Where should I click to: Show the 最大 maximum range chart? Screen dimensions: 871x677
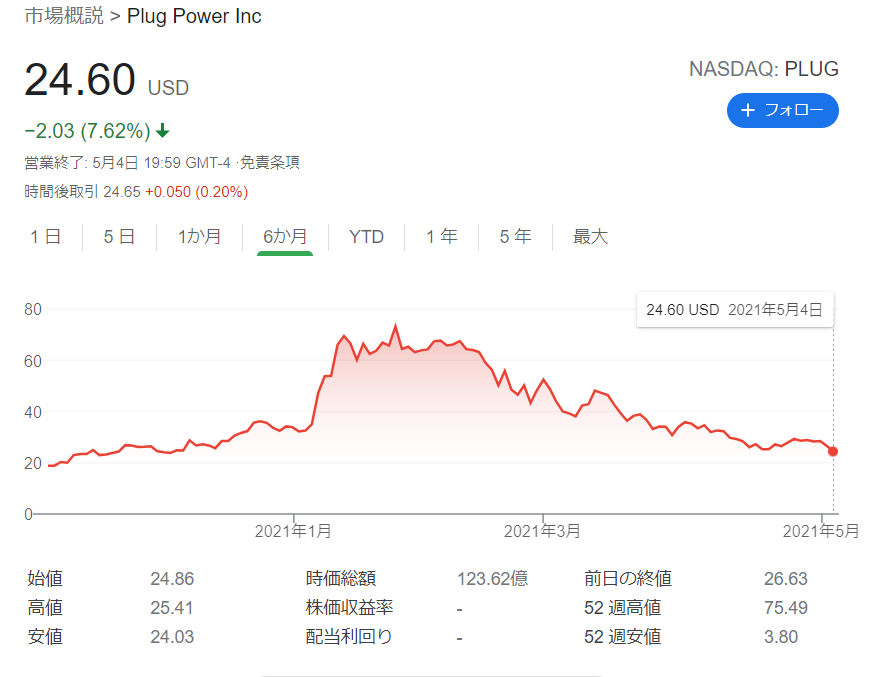click(x=590, y=237)
